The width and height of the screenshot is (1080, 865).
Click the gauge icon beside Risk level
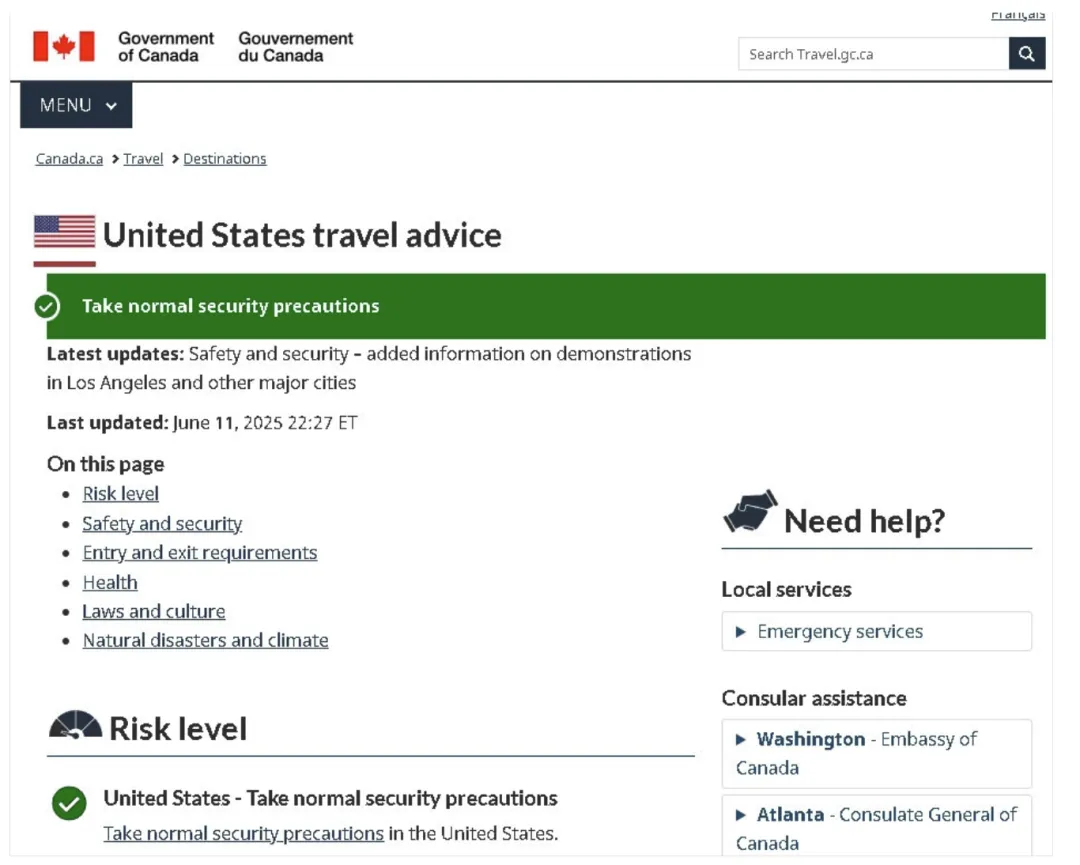[75, 726]
